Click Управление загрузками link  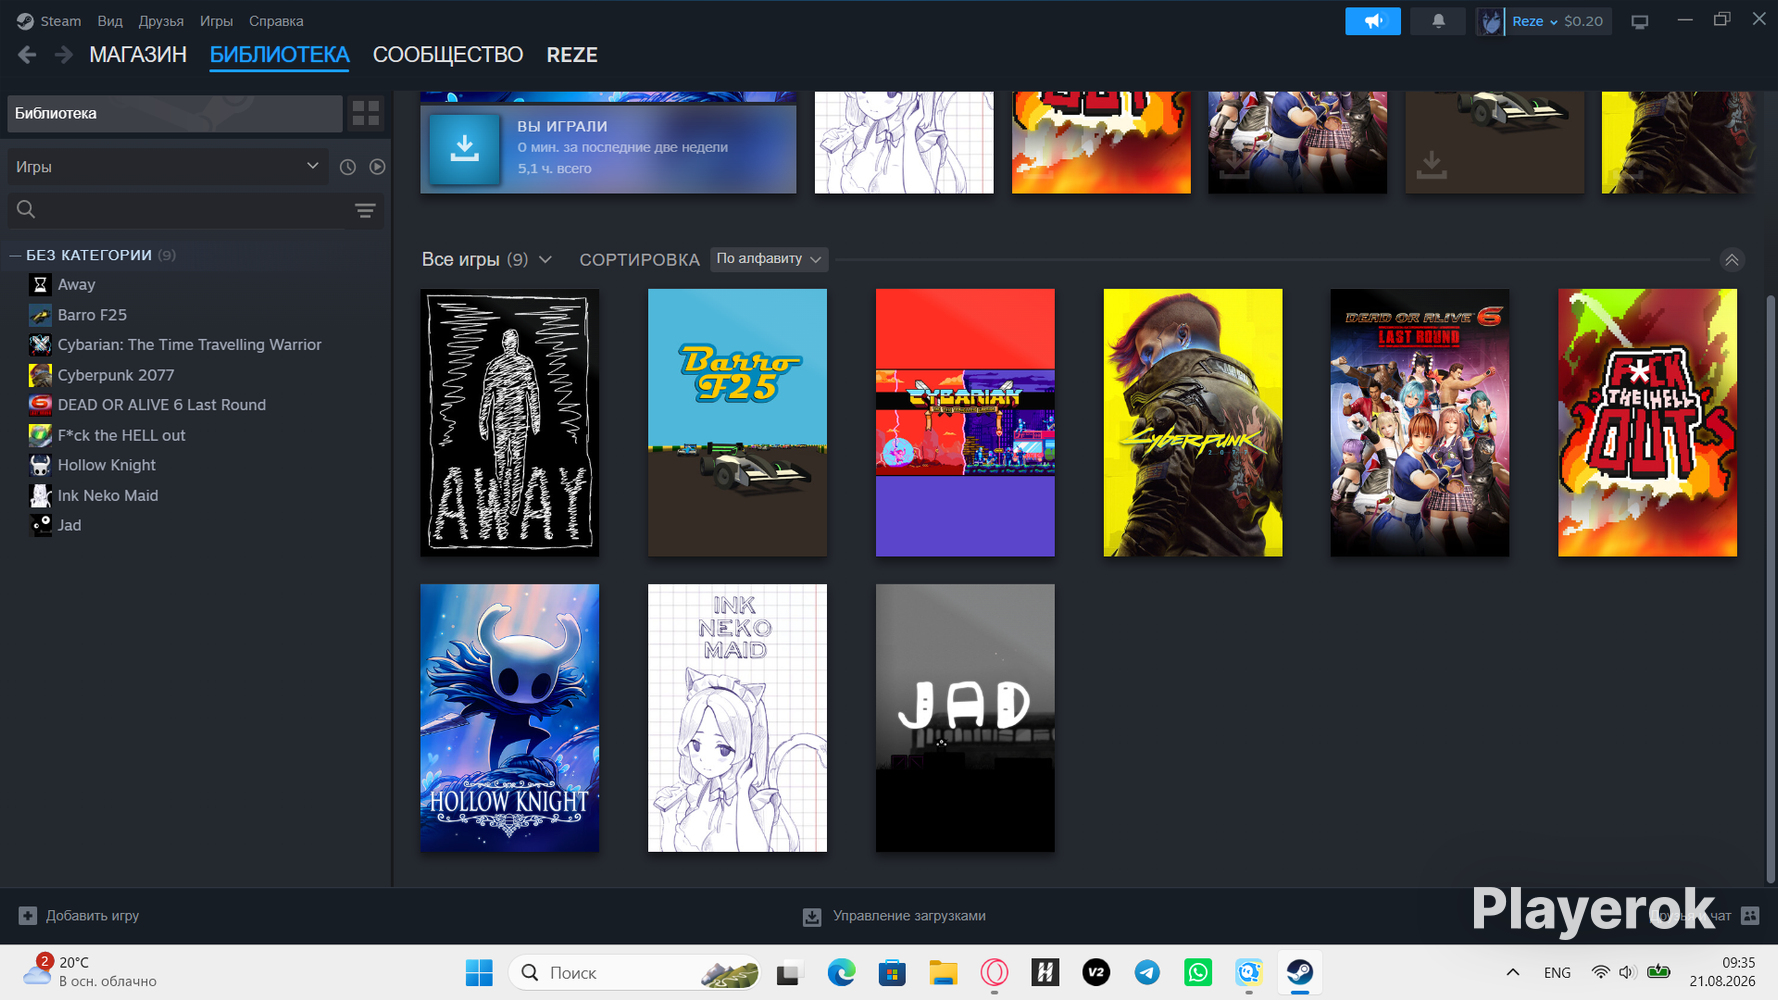point(909,916)
